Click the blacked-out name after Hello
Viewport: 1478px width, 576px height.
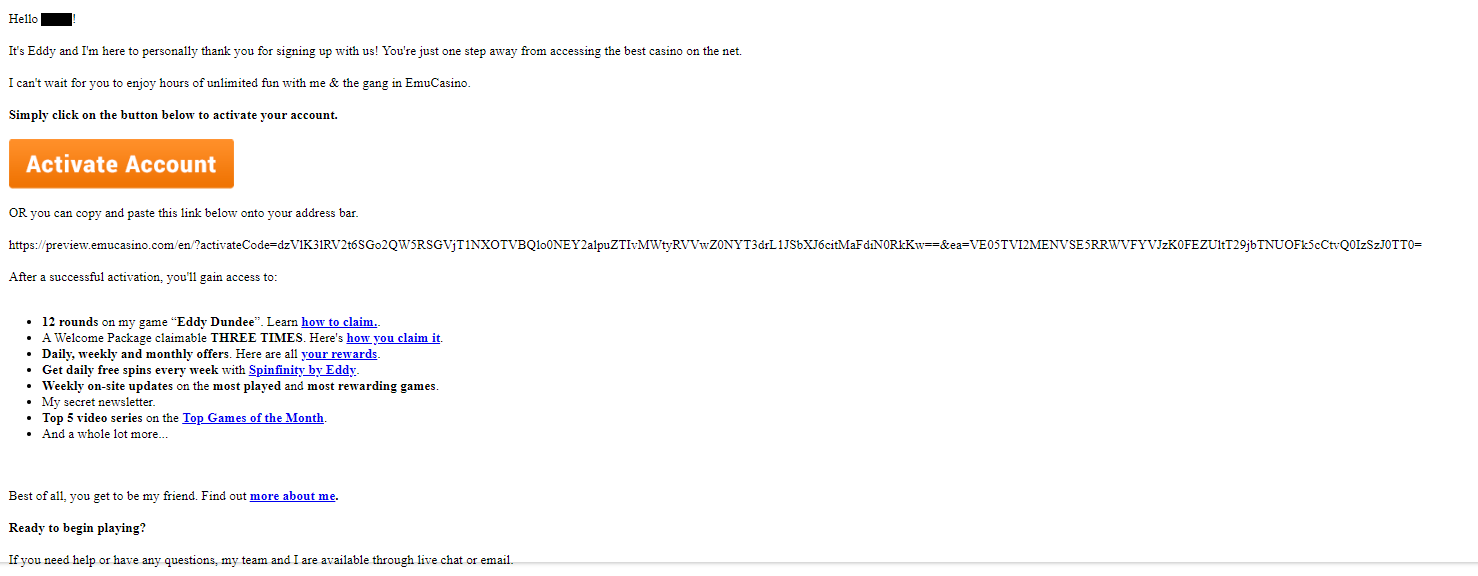[x=57, y=19]
